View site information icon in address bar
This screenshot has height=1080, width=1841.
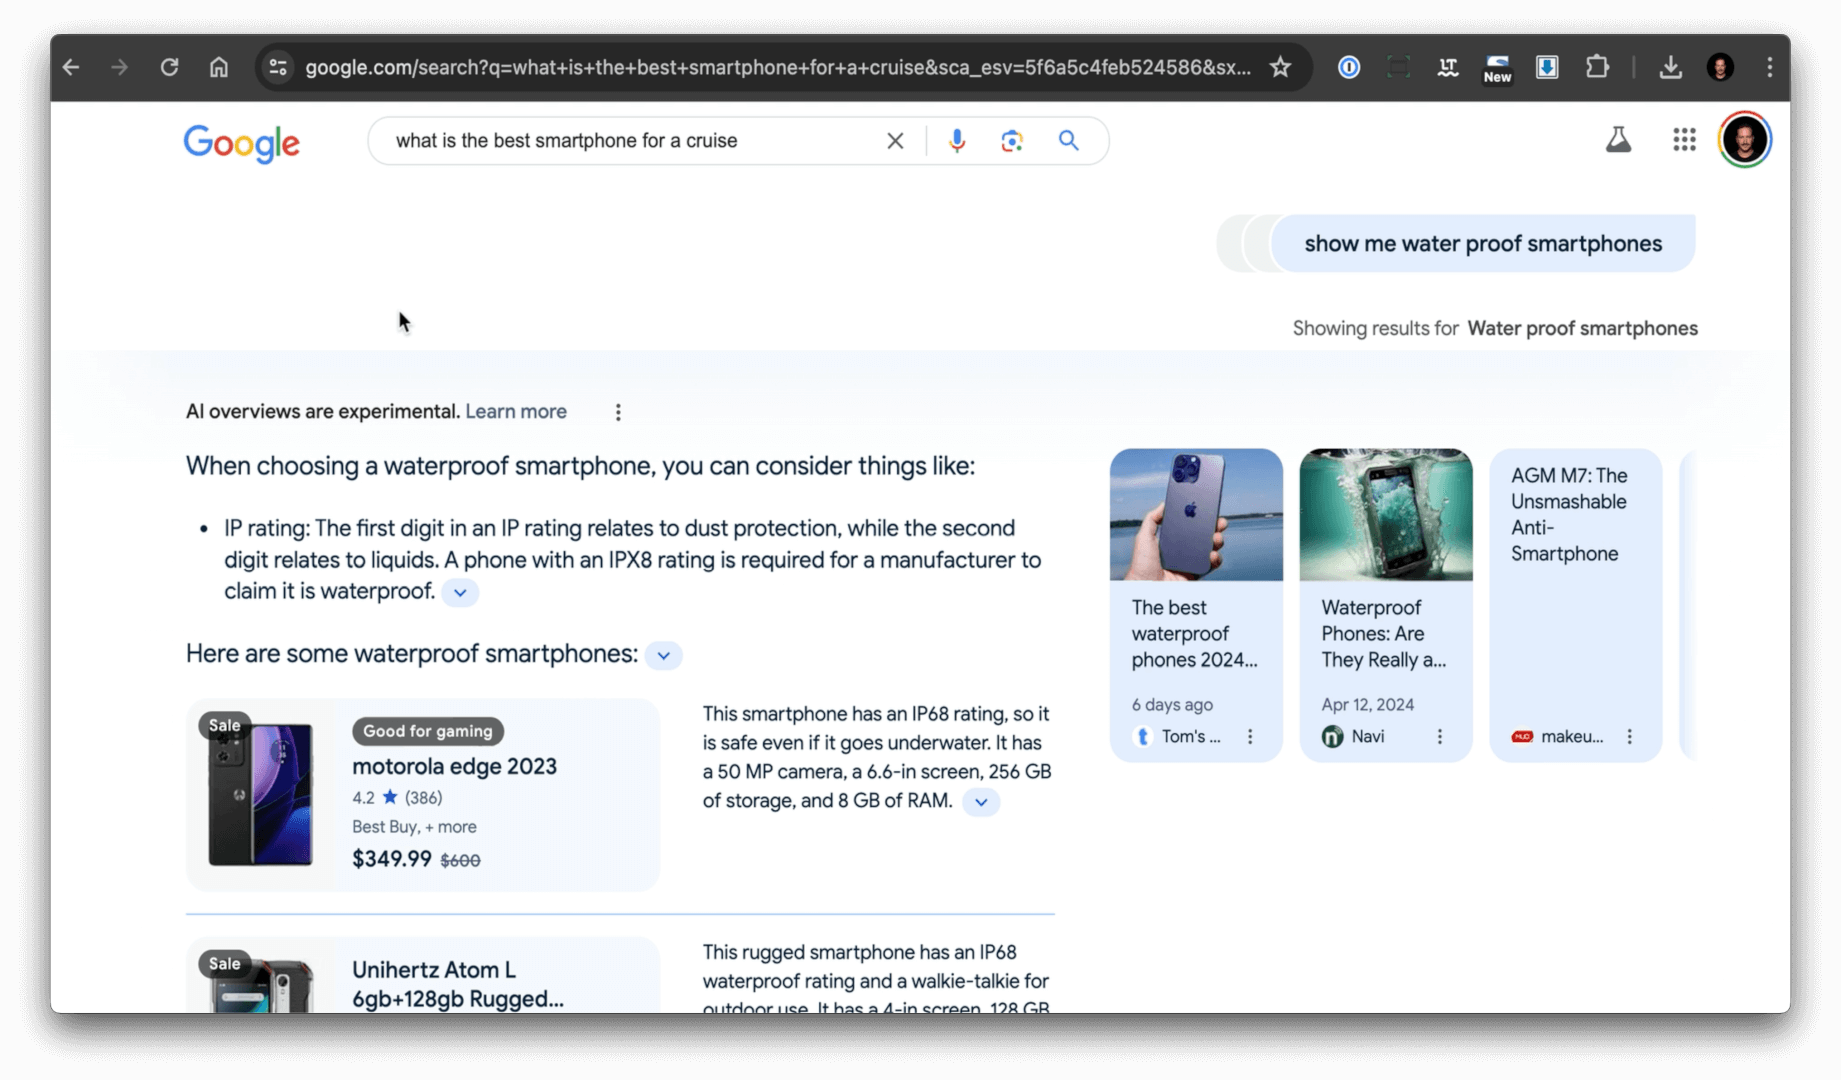[x=278, y=67]
